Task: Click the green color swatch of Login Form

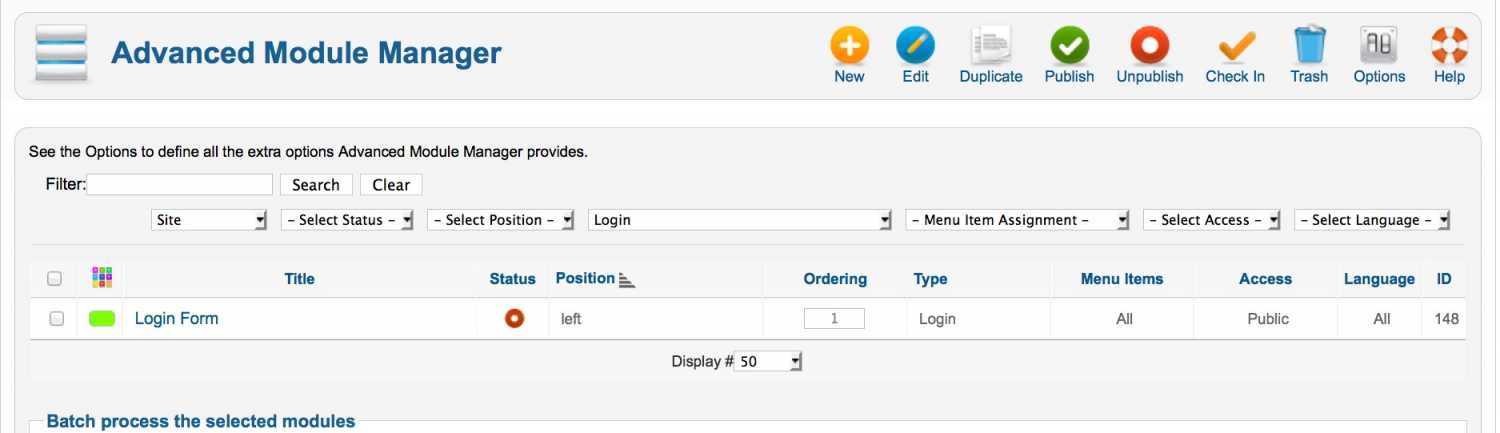Action: pyautogui.click(x=102, y=319)
